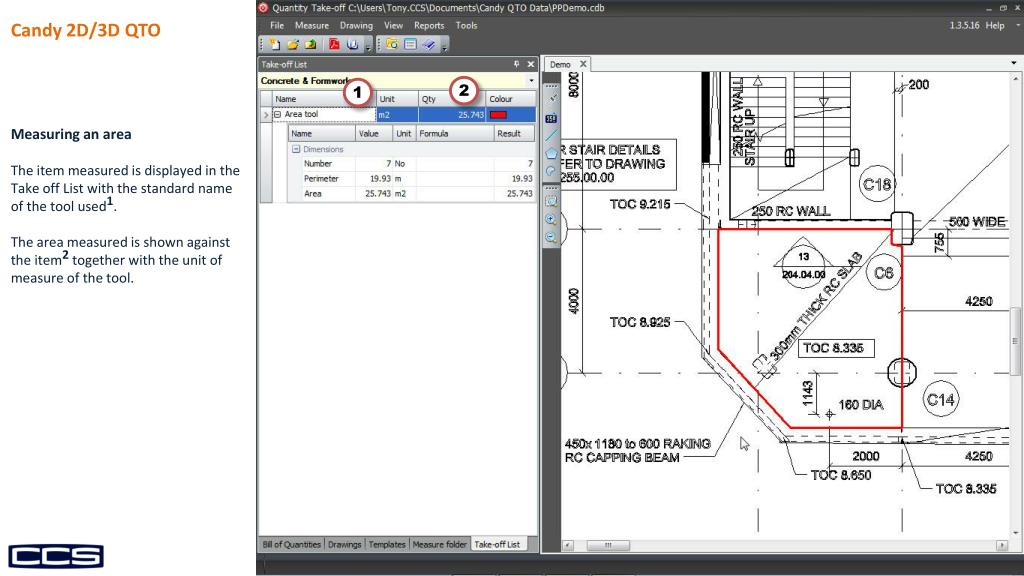Open the drawing tabs list dropdown arrow
This screenshot has height=576, width=1024.
[x=1014, y=63]
